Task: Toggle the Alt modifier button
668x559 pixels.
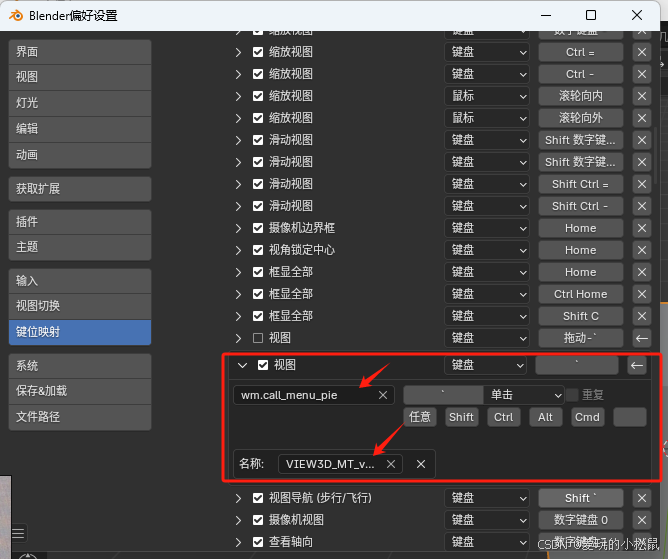Action: pos(545,417)
